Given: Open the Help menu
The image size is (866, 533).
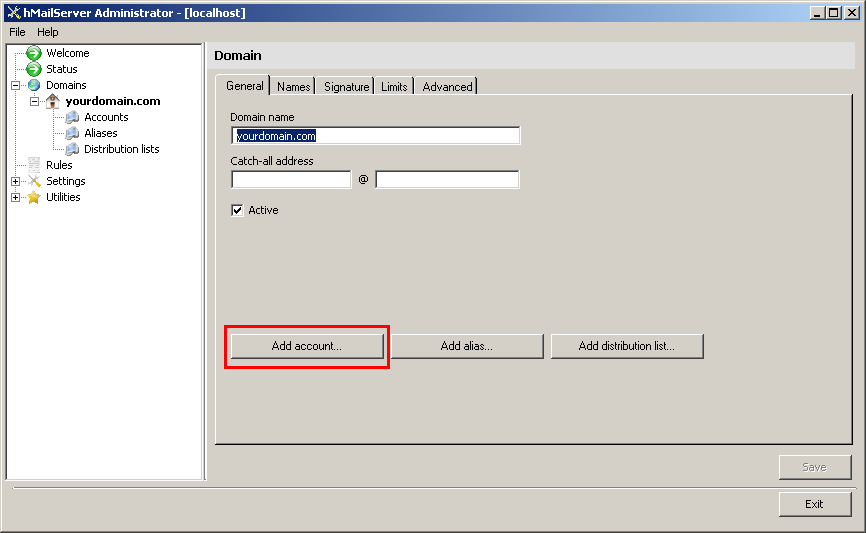Looking at the screenshot, I should click(47, 32).
